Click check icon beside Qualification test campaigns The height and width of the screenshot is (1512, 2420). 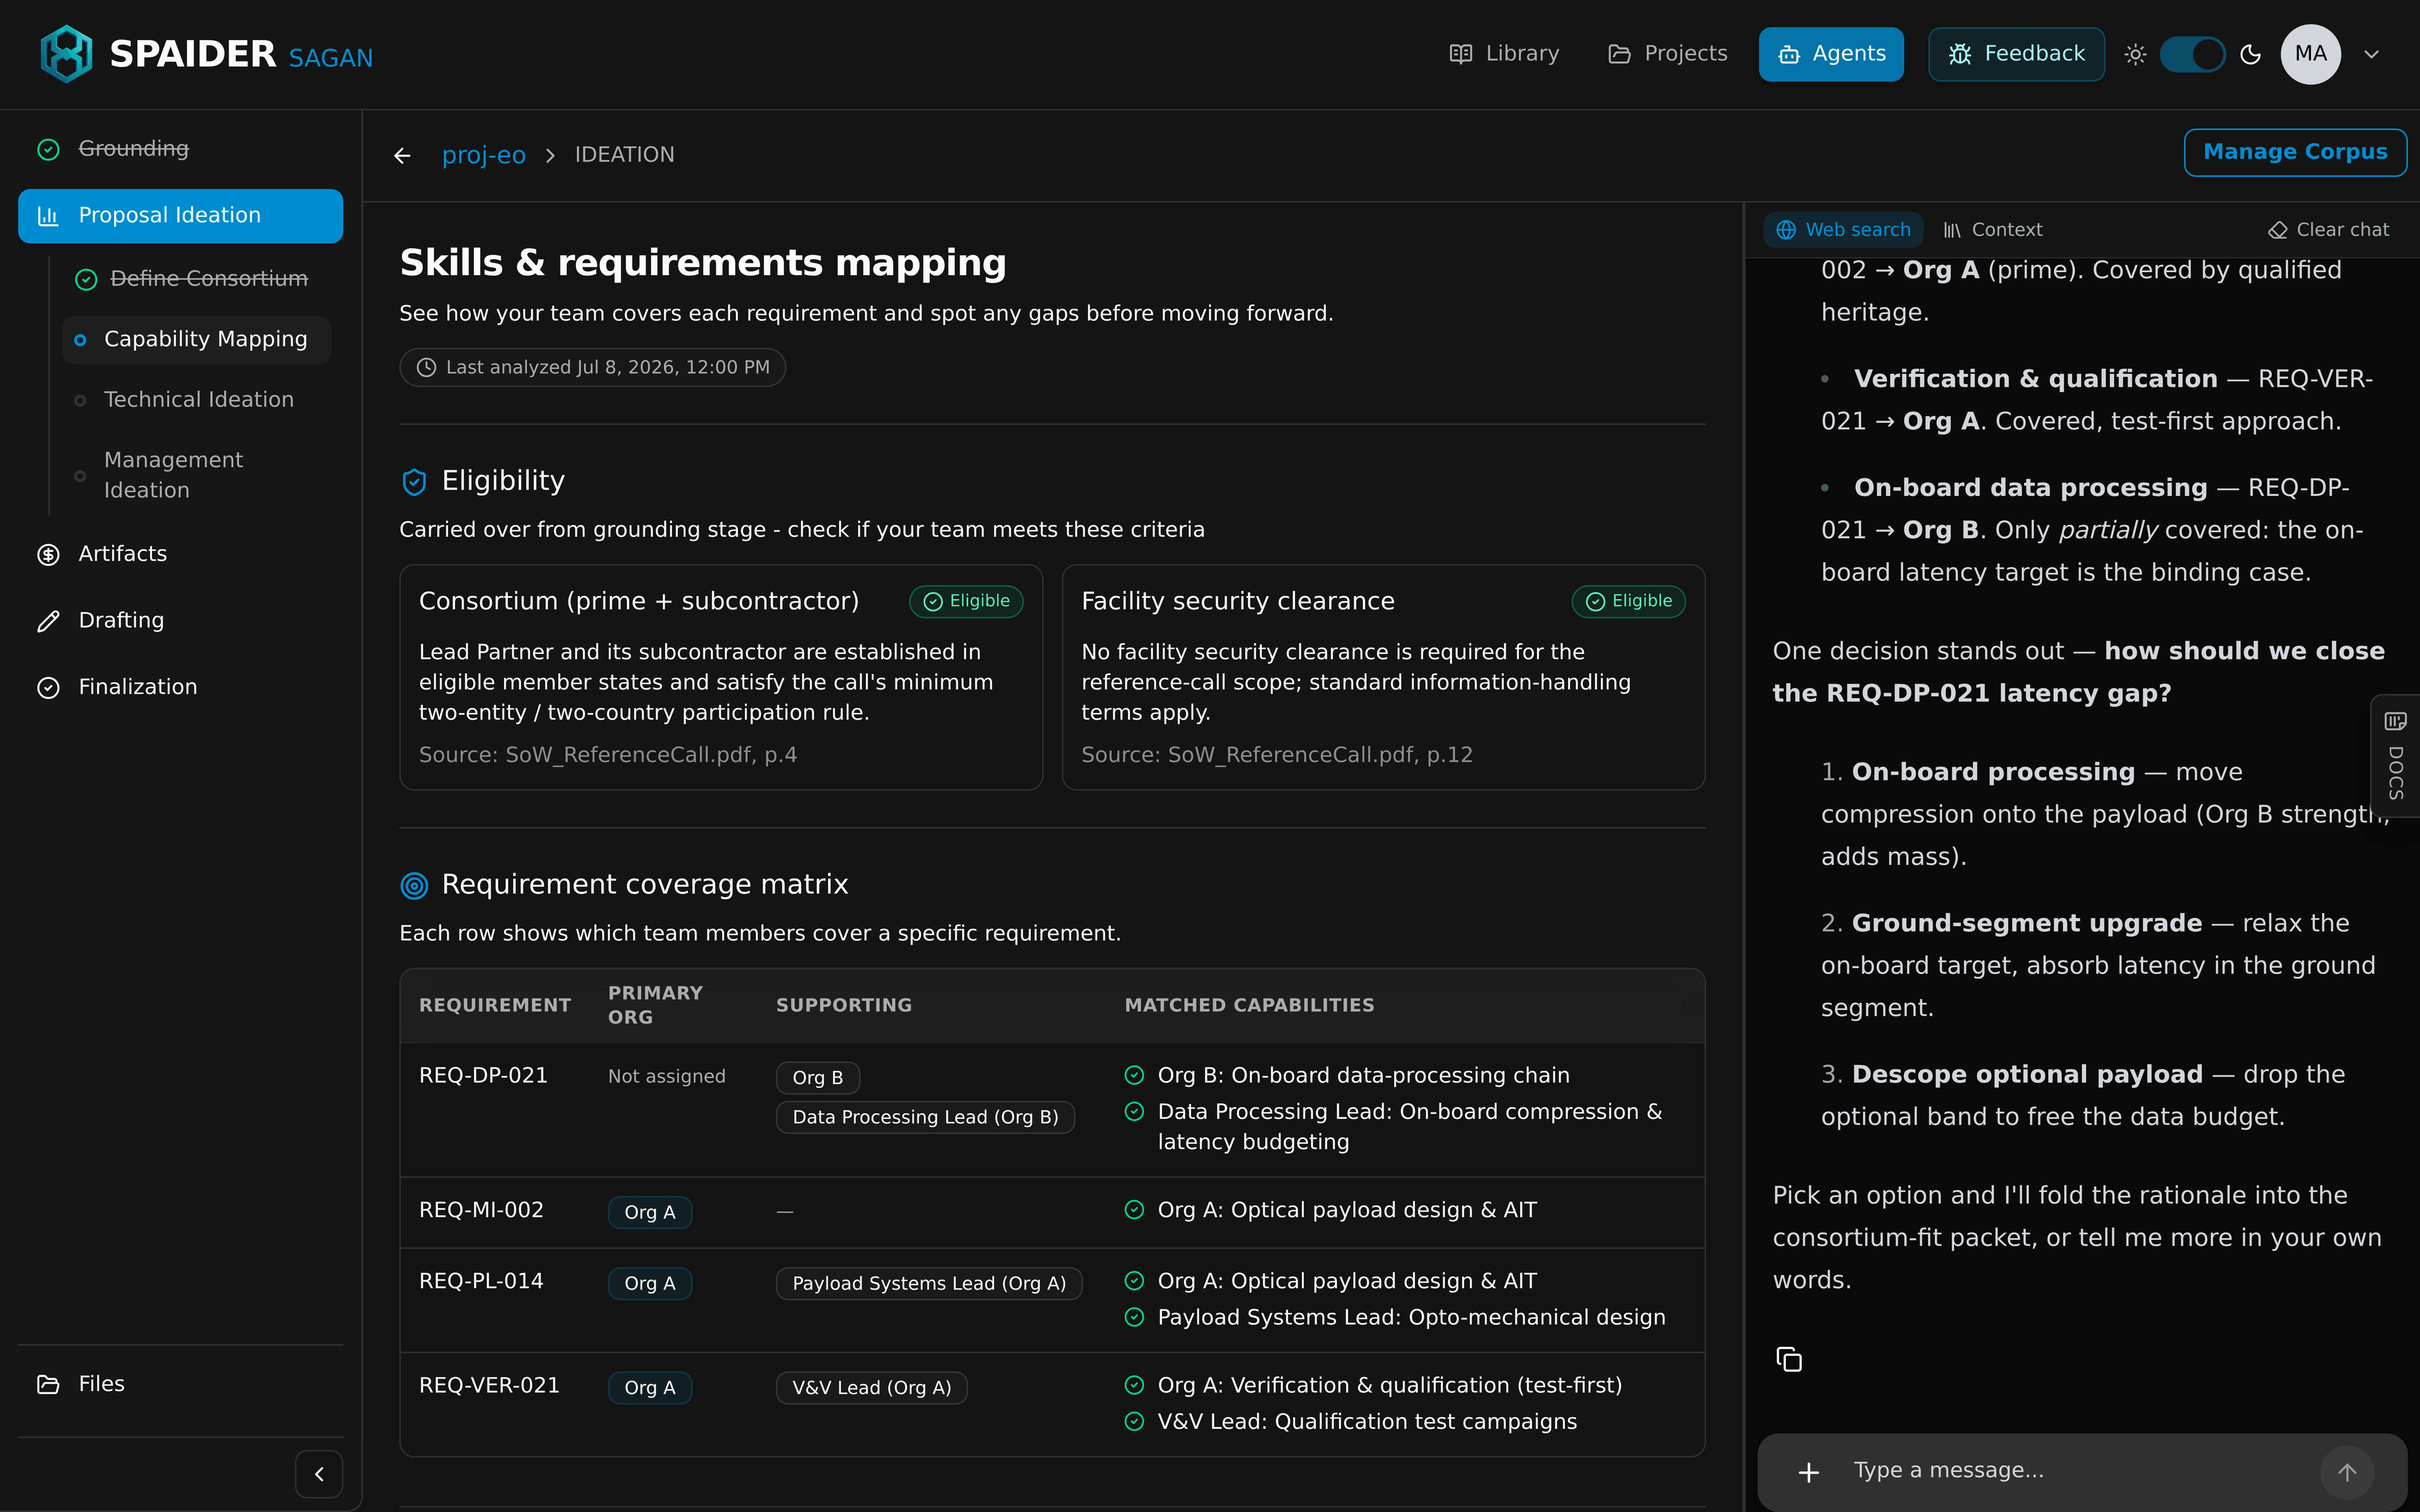pos(1134,1421)
